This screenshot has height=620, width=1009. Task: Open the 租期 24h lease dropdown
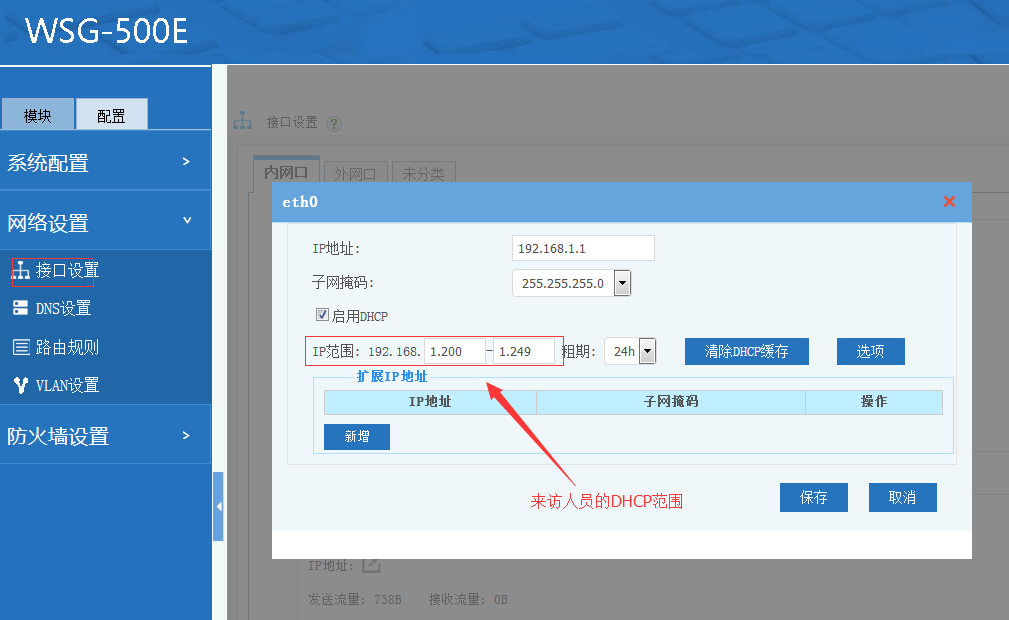[x=646, y=351]
